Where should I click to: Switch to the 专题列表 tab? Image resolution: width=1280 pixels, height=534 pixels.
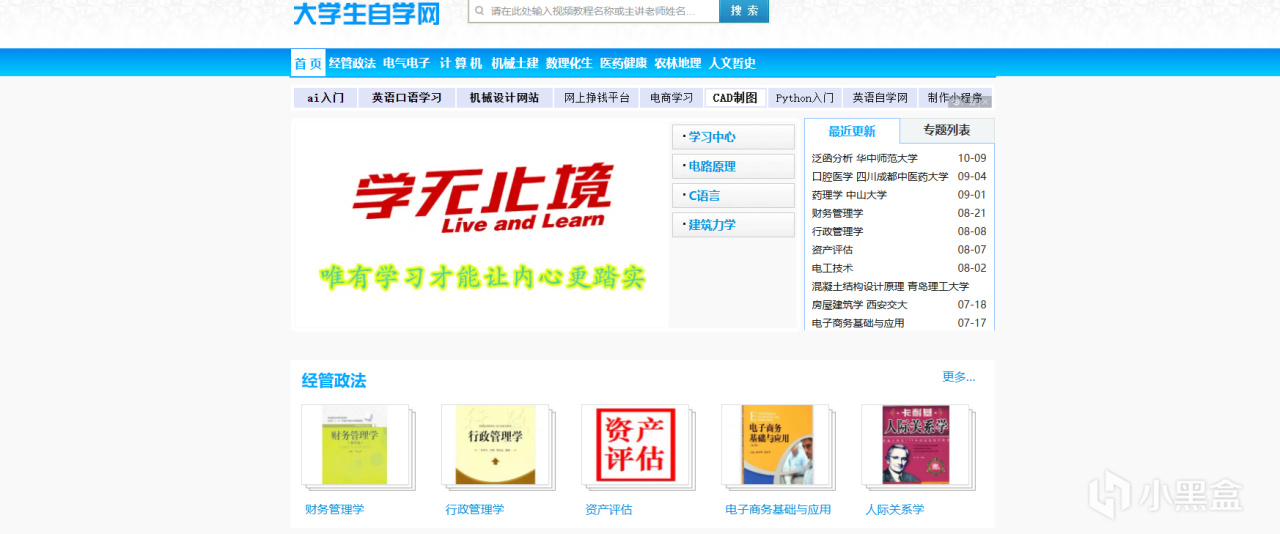947,130
